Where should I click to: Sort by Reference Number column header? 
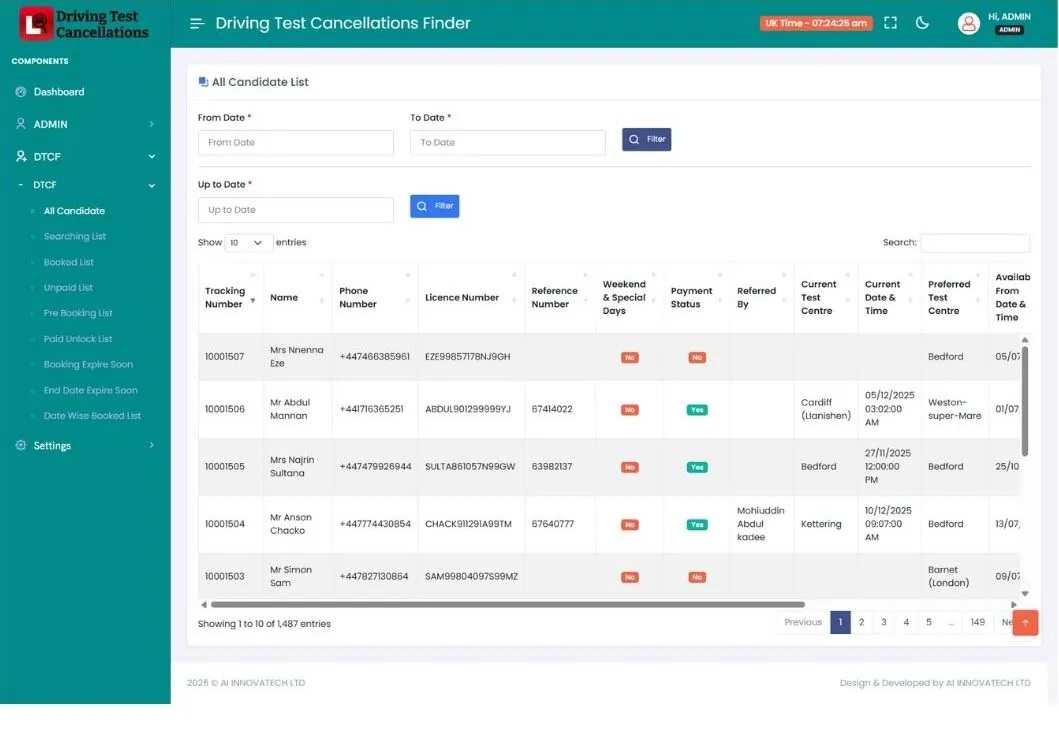pos(560,298)
